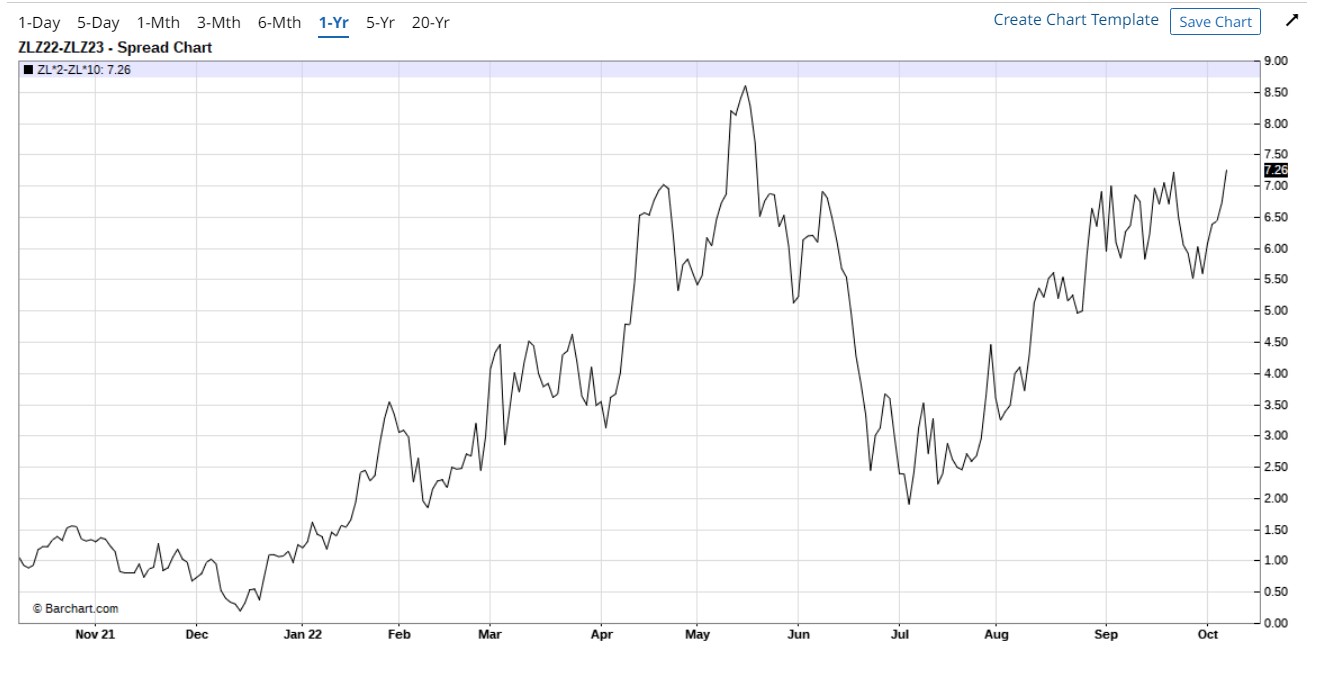
Task: Click the July trough near 2.00 on line
Action: tap(909, 503)
